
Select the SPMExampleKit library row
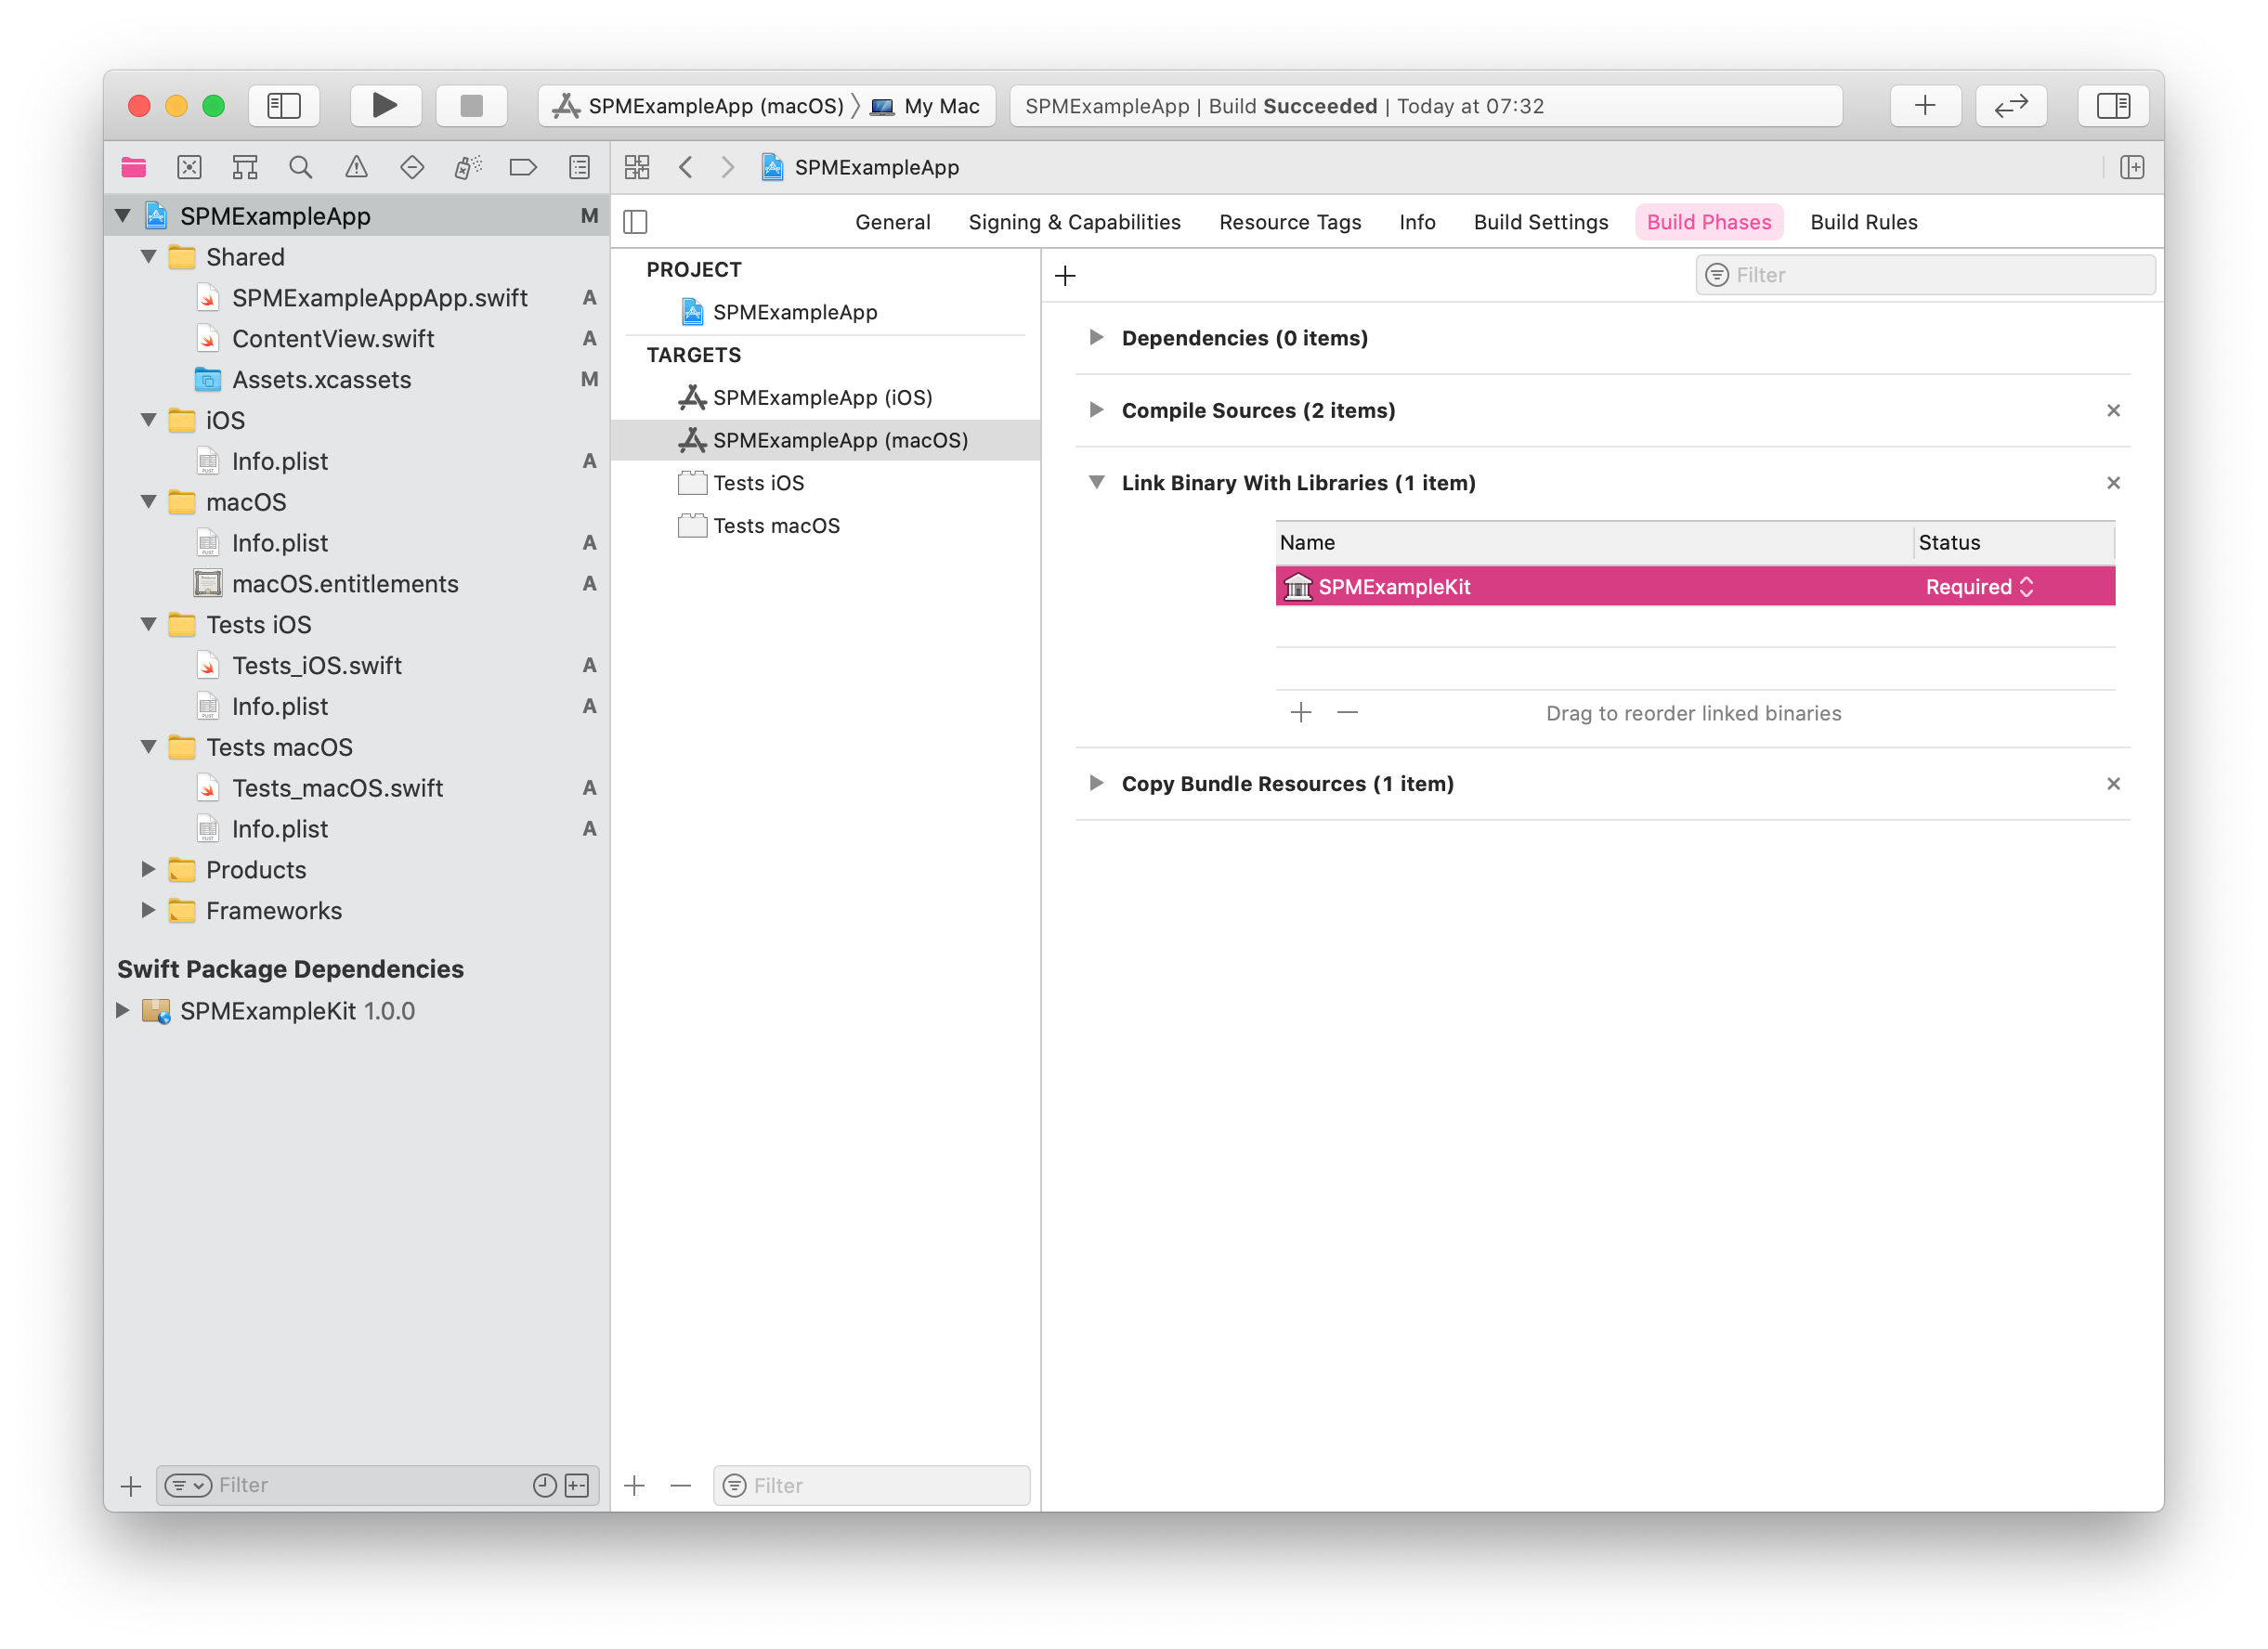[x=1695, y=587]
